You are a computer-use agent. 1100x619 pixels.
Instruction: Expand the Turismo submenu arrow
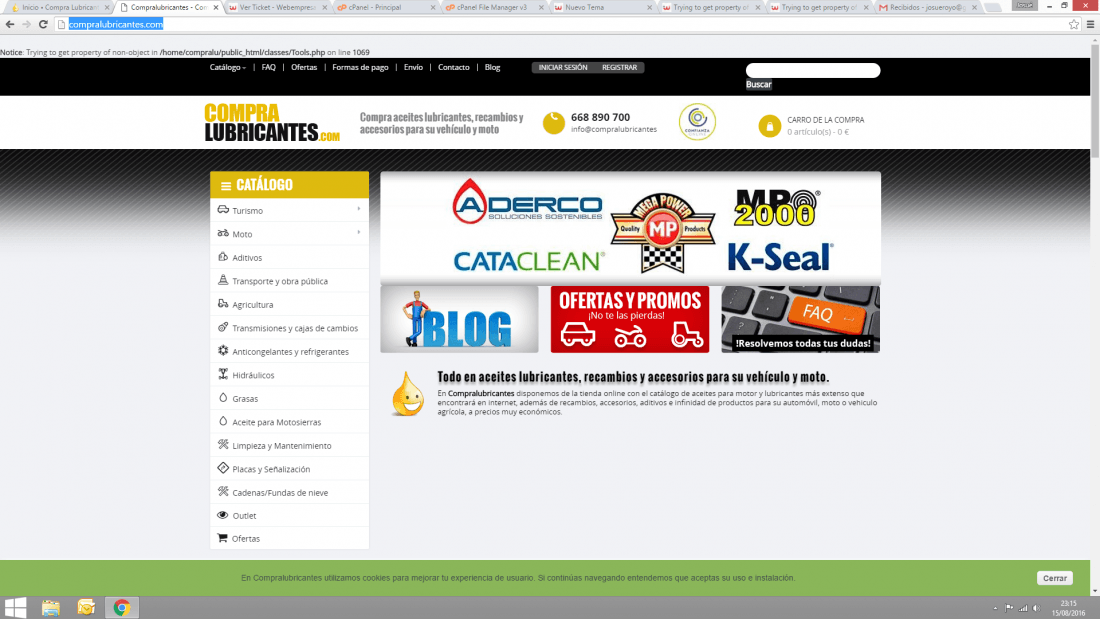tap(359, 209)
